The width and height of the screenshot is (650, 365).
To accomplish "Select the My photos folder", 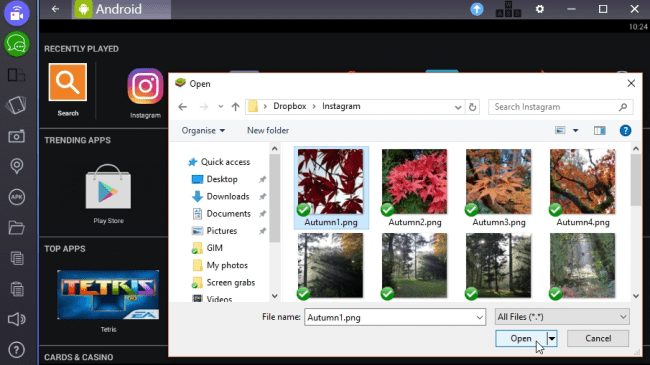I will tap(227, 265).
